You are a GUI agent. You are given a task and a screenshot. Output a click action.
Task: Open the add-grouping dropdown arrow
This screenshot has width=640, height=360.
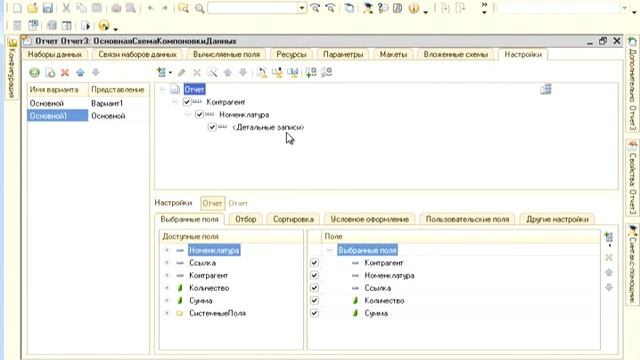[170, 73]
